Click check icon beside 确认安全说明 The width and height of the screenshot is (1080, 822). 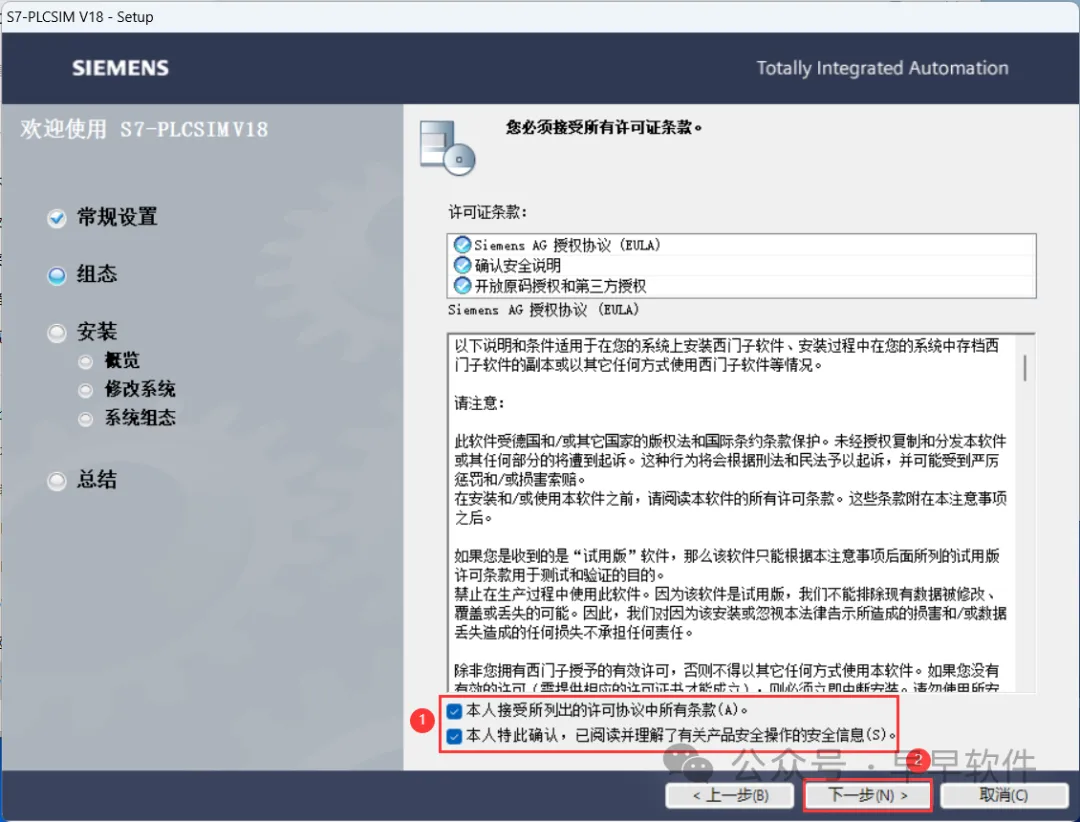pyautogui.click(x=462, y=265)
